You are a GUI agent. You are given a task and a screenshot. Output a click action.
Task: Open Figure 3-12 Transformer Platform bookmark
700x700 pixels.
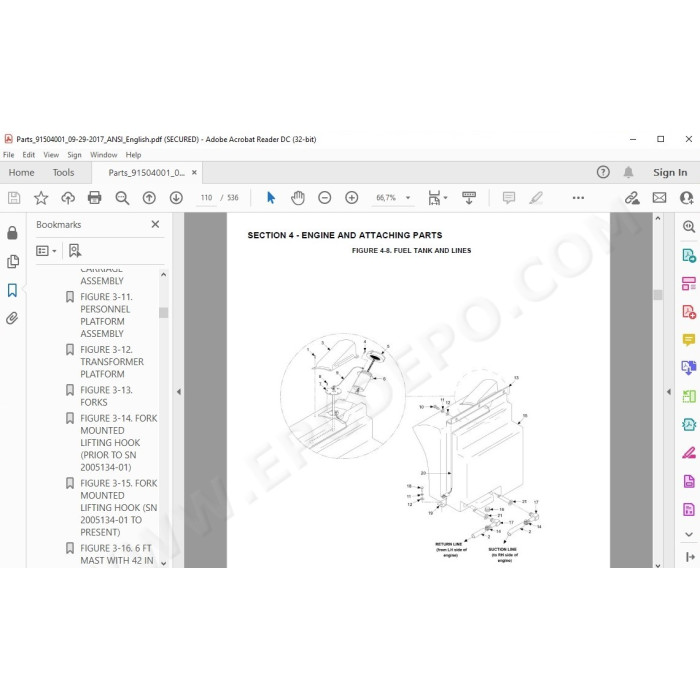(x=112, y=362)
